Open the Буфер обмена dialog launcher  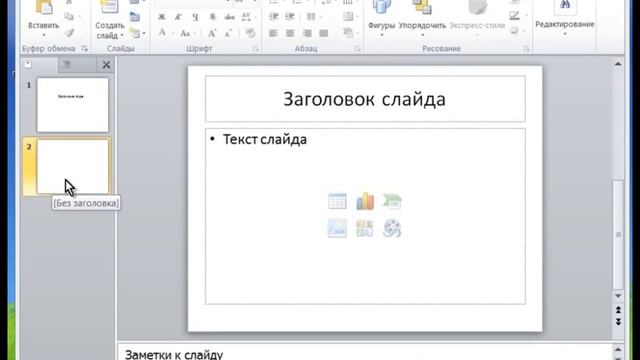[x=85, y=49]
